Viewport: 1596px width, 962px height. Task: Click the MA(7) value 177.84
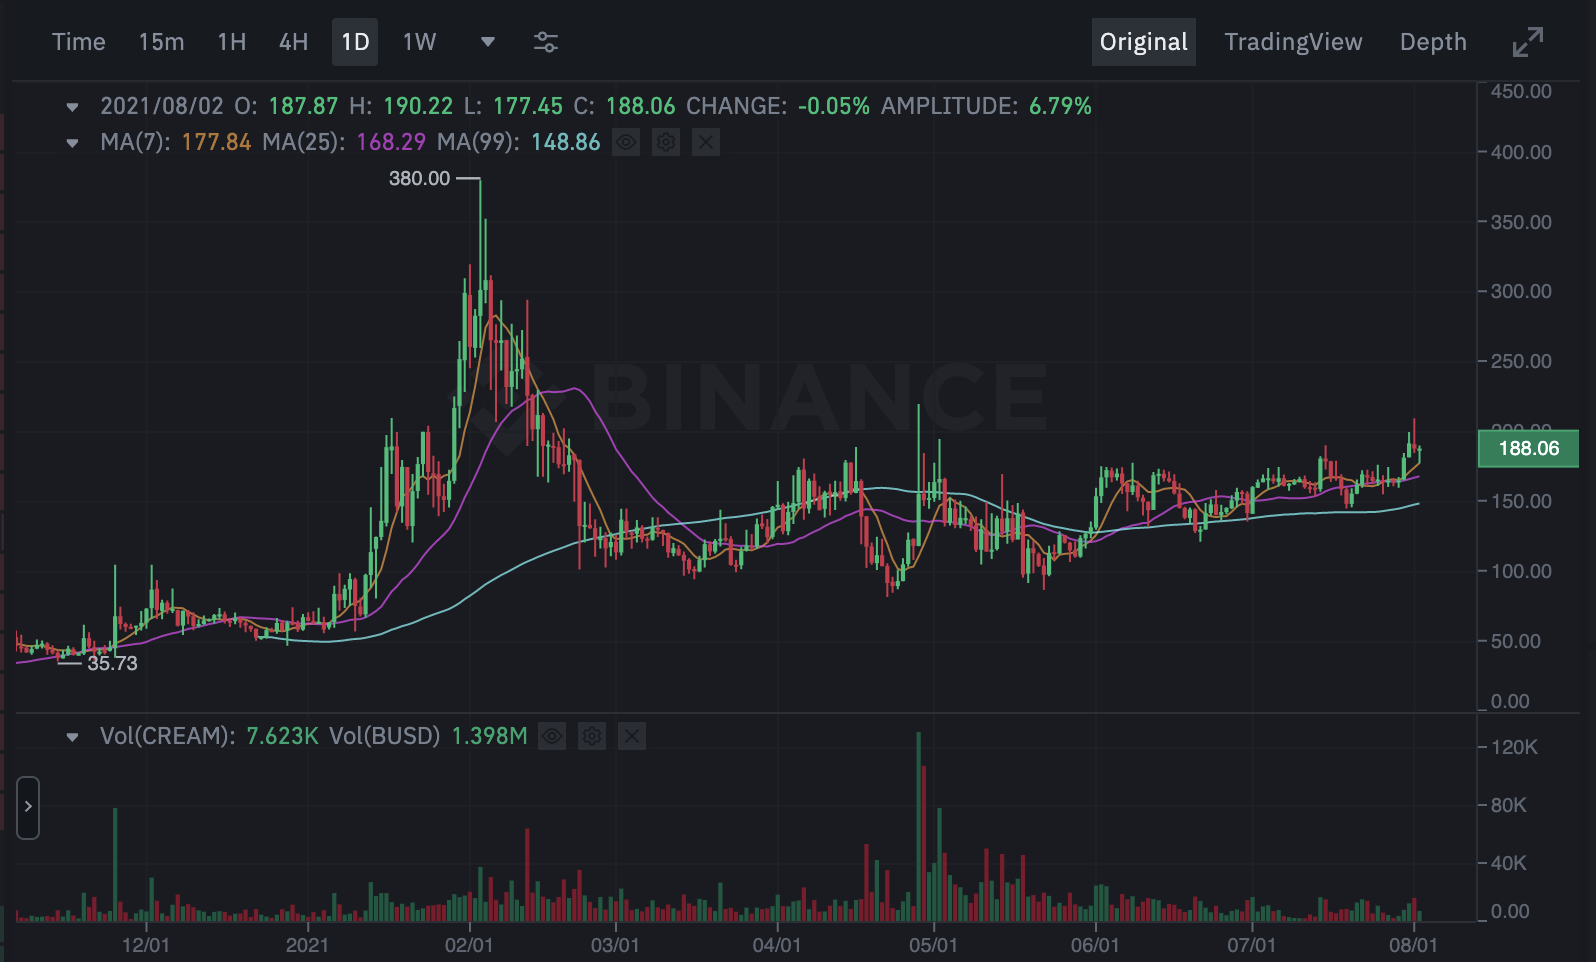click(216, 142)
